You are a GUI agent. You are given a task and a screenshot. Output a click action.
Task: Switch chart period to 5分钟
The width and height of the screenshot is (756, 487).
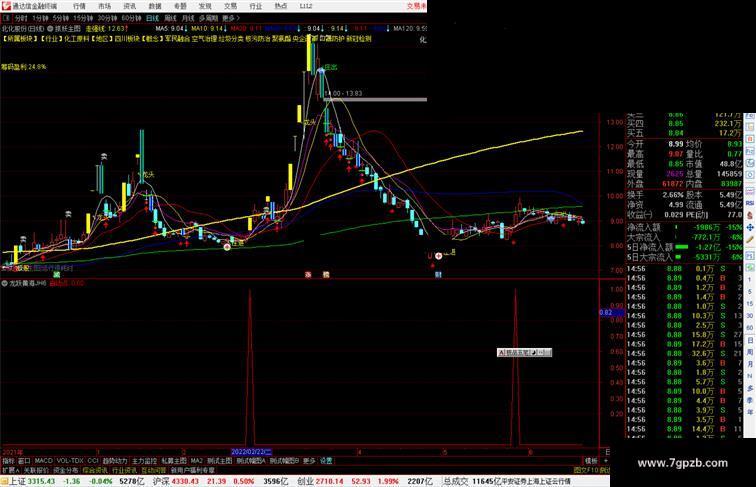(x=61, y=18)
